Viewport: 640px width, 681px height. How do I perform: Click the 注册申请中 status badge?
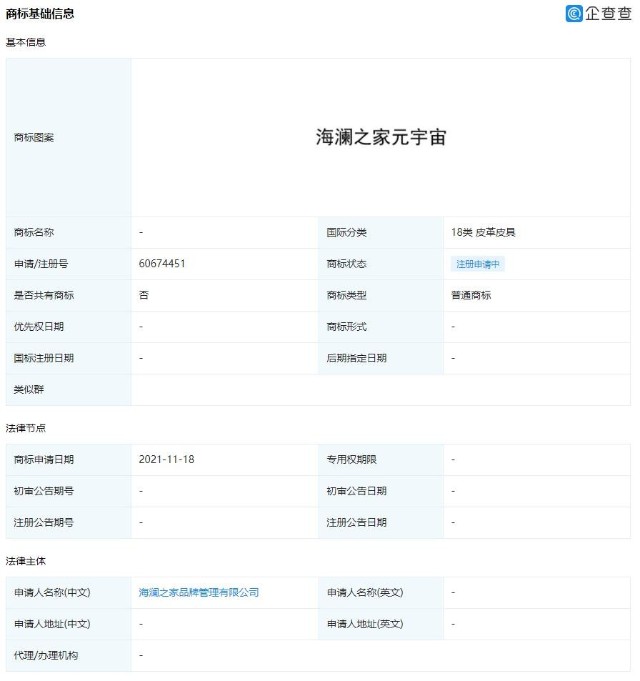click(478, 264)
